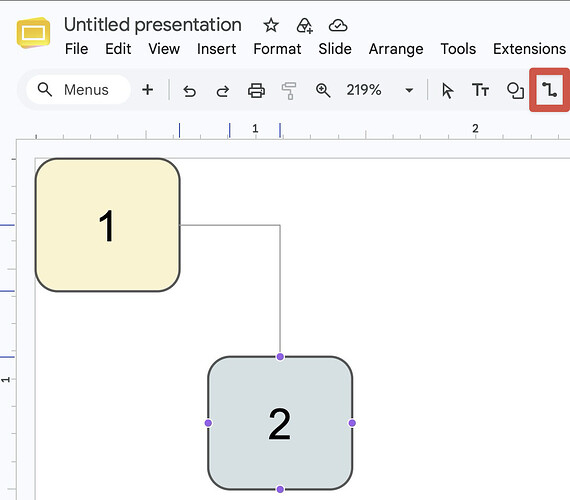This screenshot has height=500, width=570.
Task: Click the Zoom magnifier icon
Action: [323, 90]
